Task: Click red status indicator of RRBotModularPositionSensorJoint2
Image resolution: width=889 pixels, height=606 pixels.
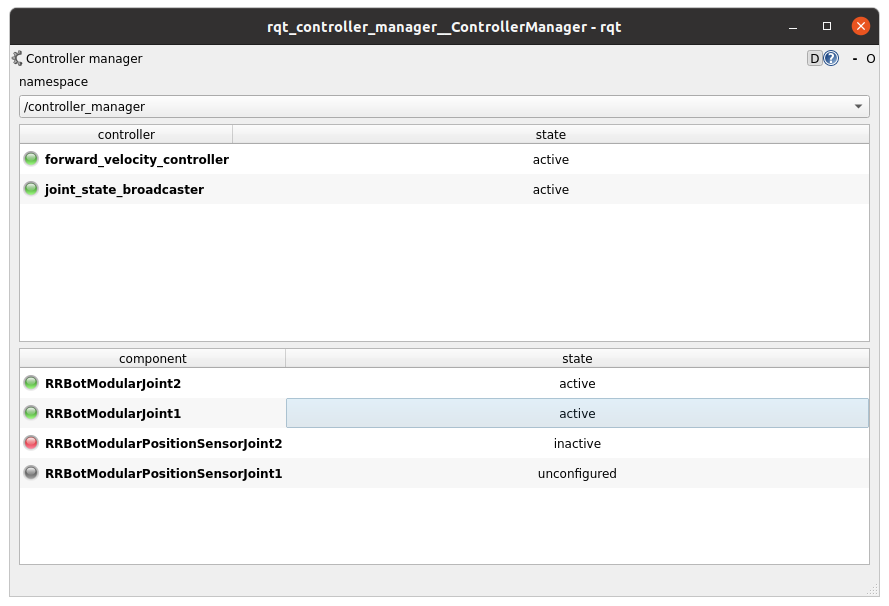Action: (30, 442)
